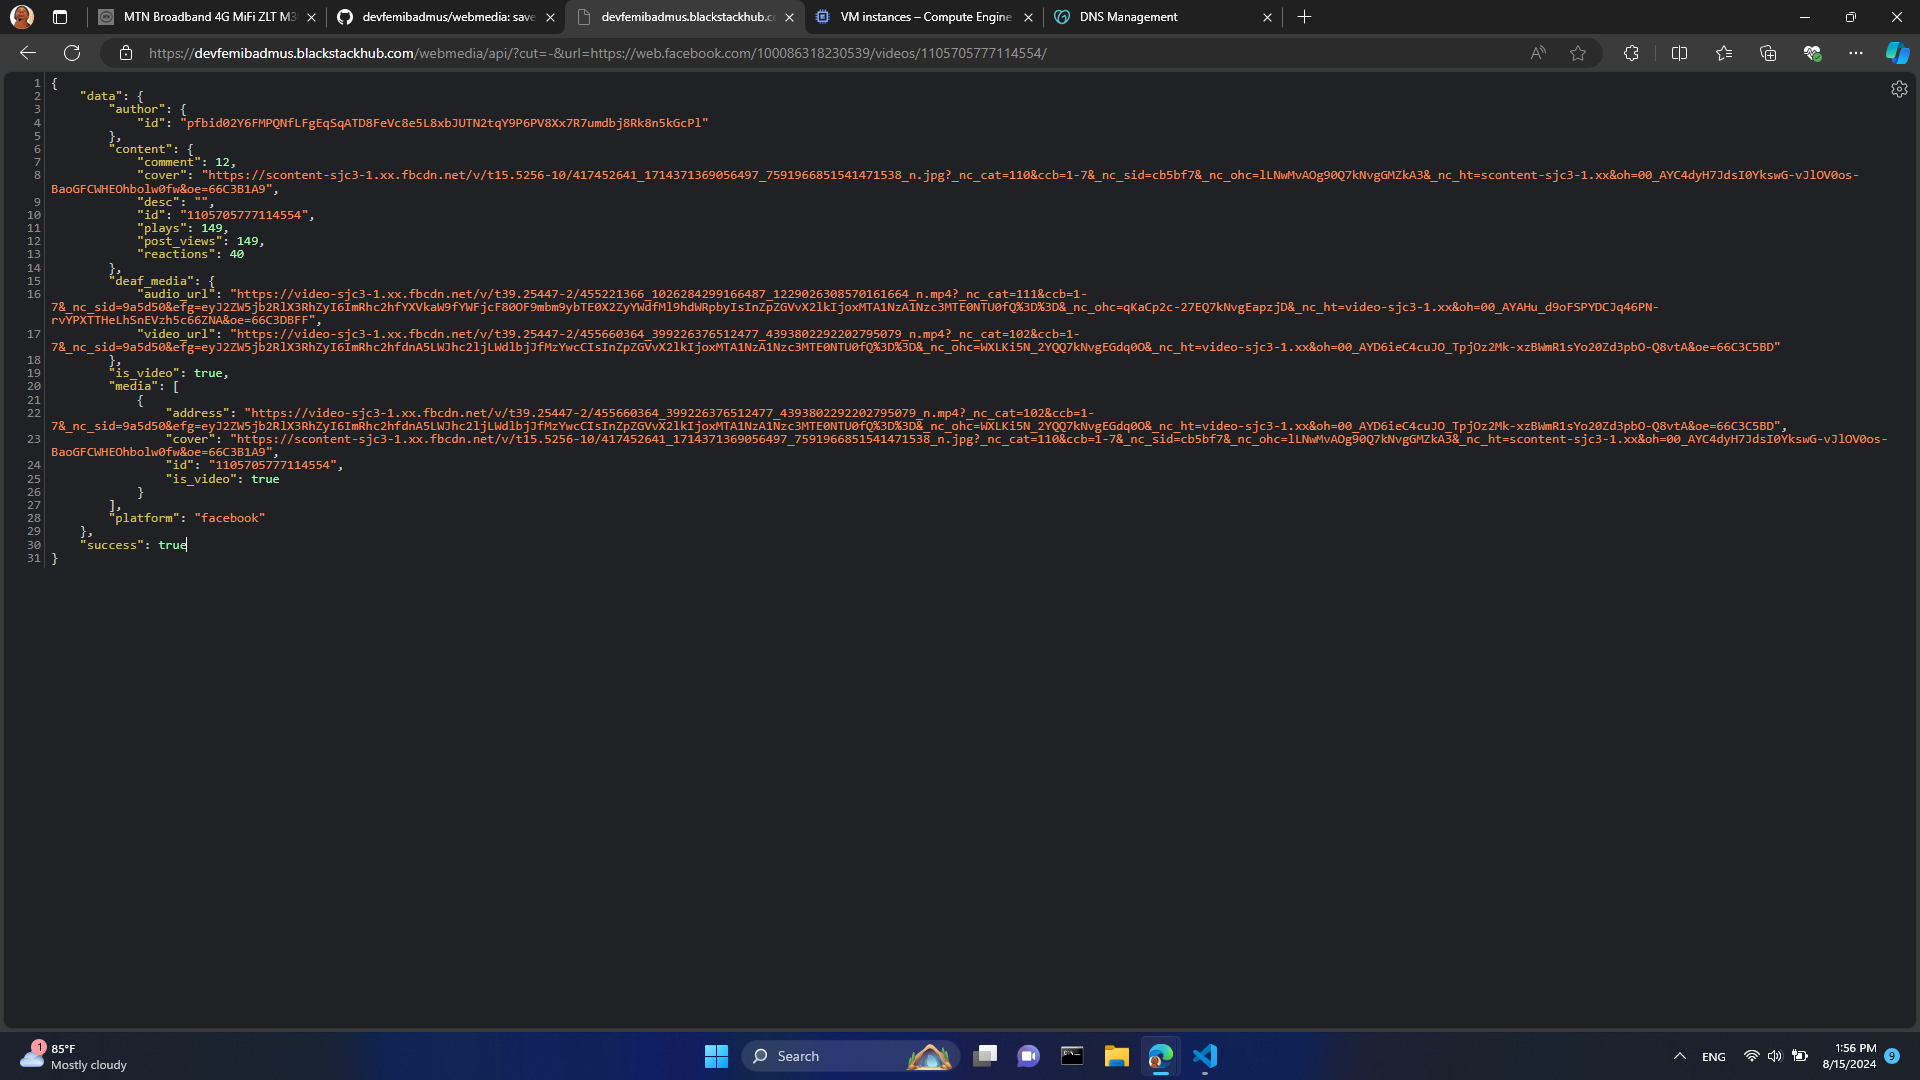Click the browser Back arrow button

[x=28, y=53]
